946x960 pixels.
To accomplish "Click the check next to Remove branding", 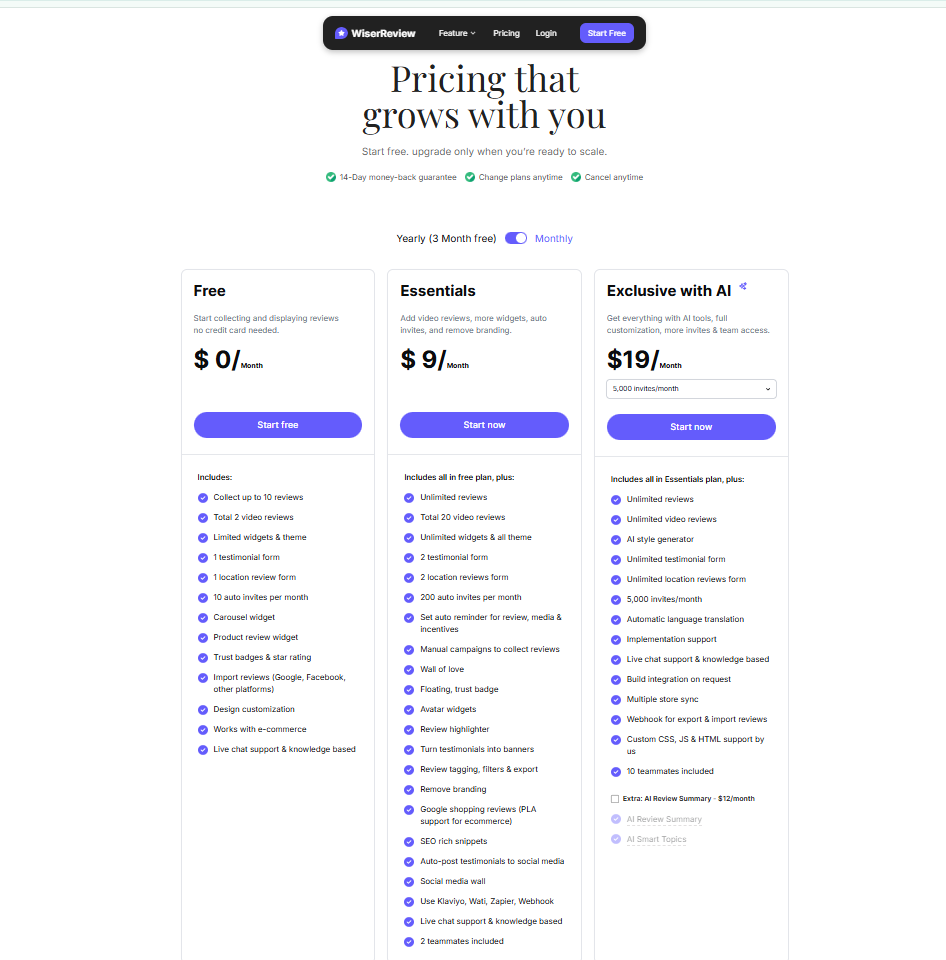I will pyautogui.click(x=408, y=789).
